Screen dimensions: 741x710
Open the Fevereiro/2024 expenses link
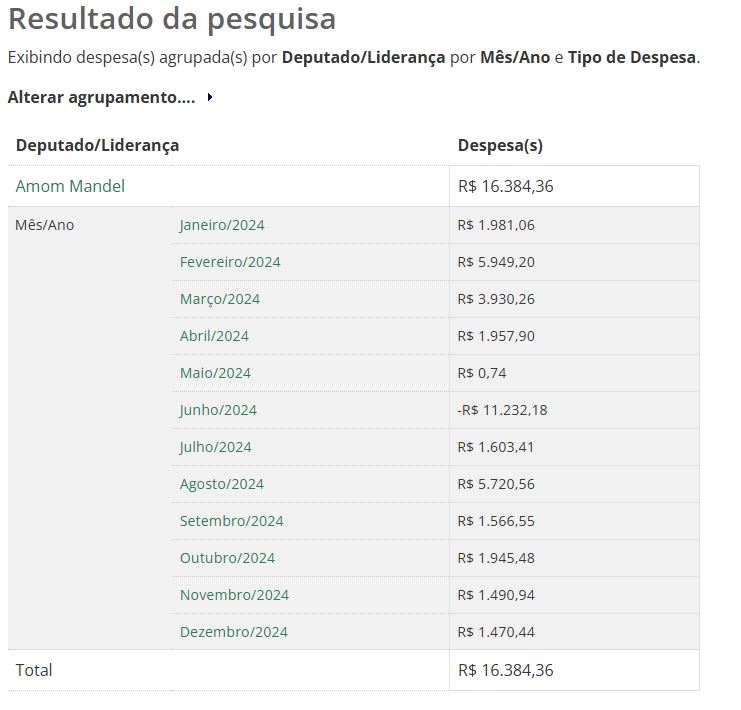tap(230, 262)
